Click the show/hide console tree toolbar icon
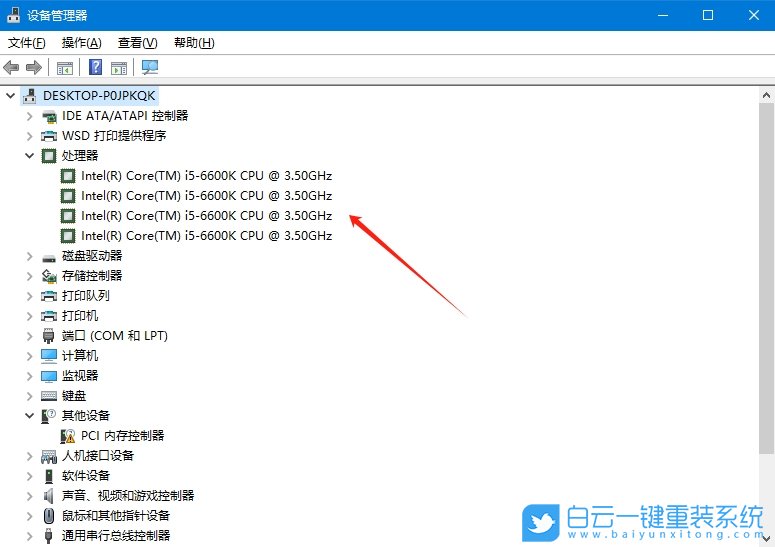Viewport: 775px width, 547px height. [65, 68]
